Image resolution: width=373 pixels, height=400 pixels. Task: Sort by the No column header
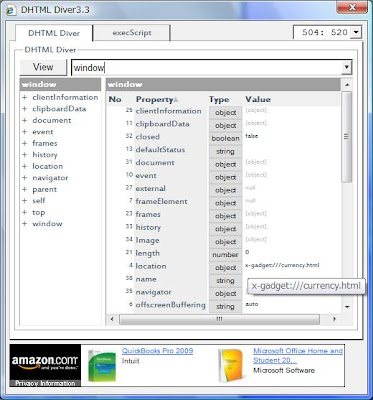point(115,99)
